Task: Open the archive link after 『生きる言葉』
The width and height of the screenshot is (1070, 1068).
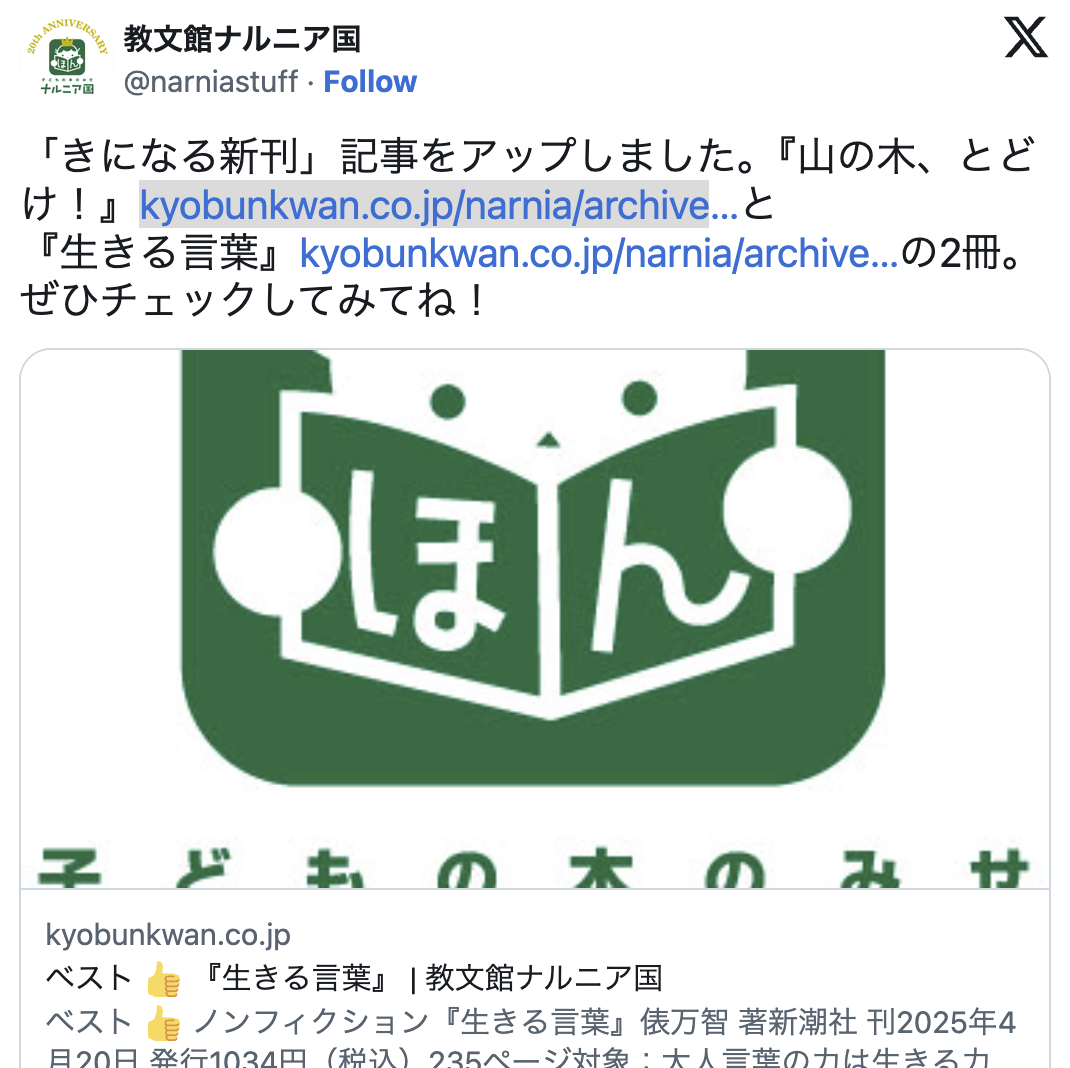Action: [598, 253]
